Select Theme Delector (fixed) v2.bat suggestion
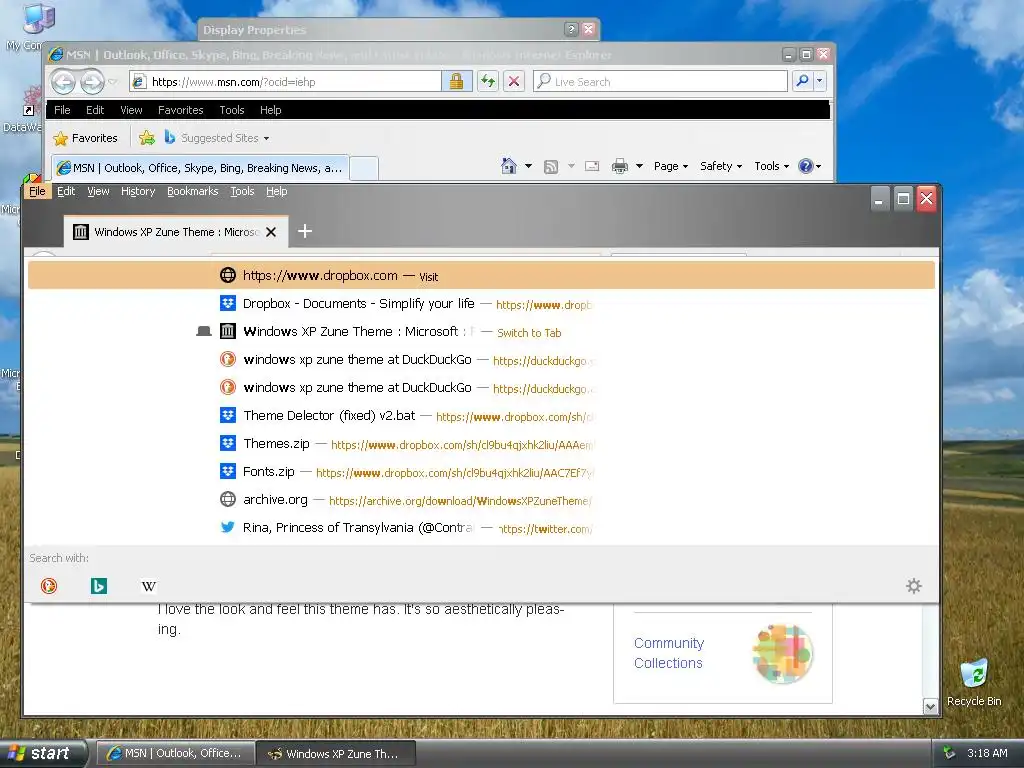 tap(481, 415)
